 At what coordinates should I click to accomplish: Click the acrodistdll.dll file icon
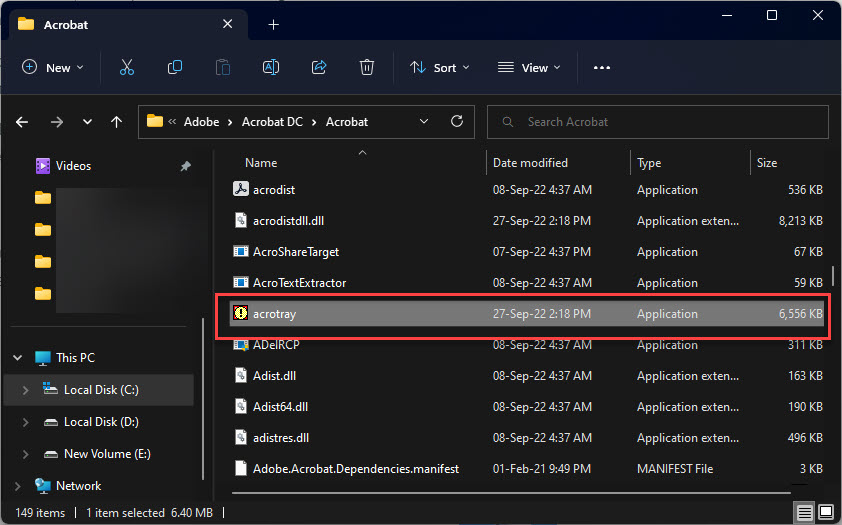pyautogui.click(x=241, y=220)
